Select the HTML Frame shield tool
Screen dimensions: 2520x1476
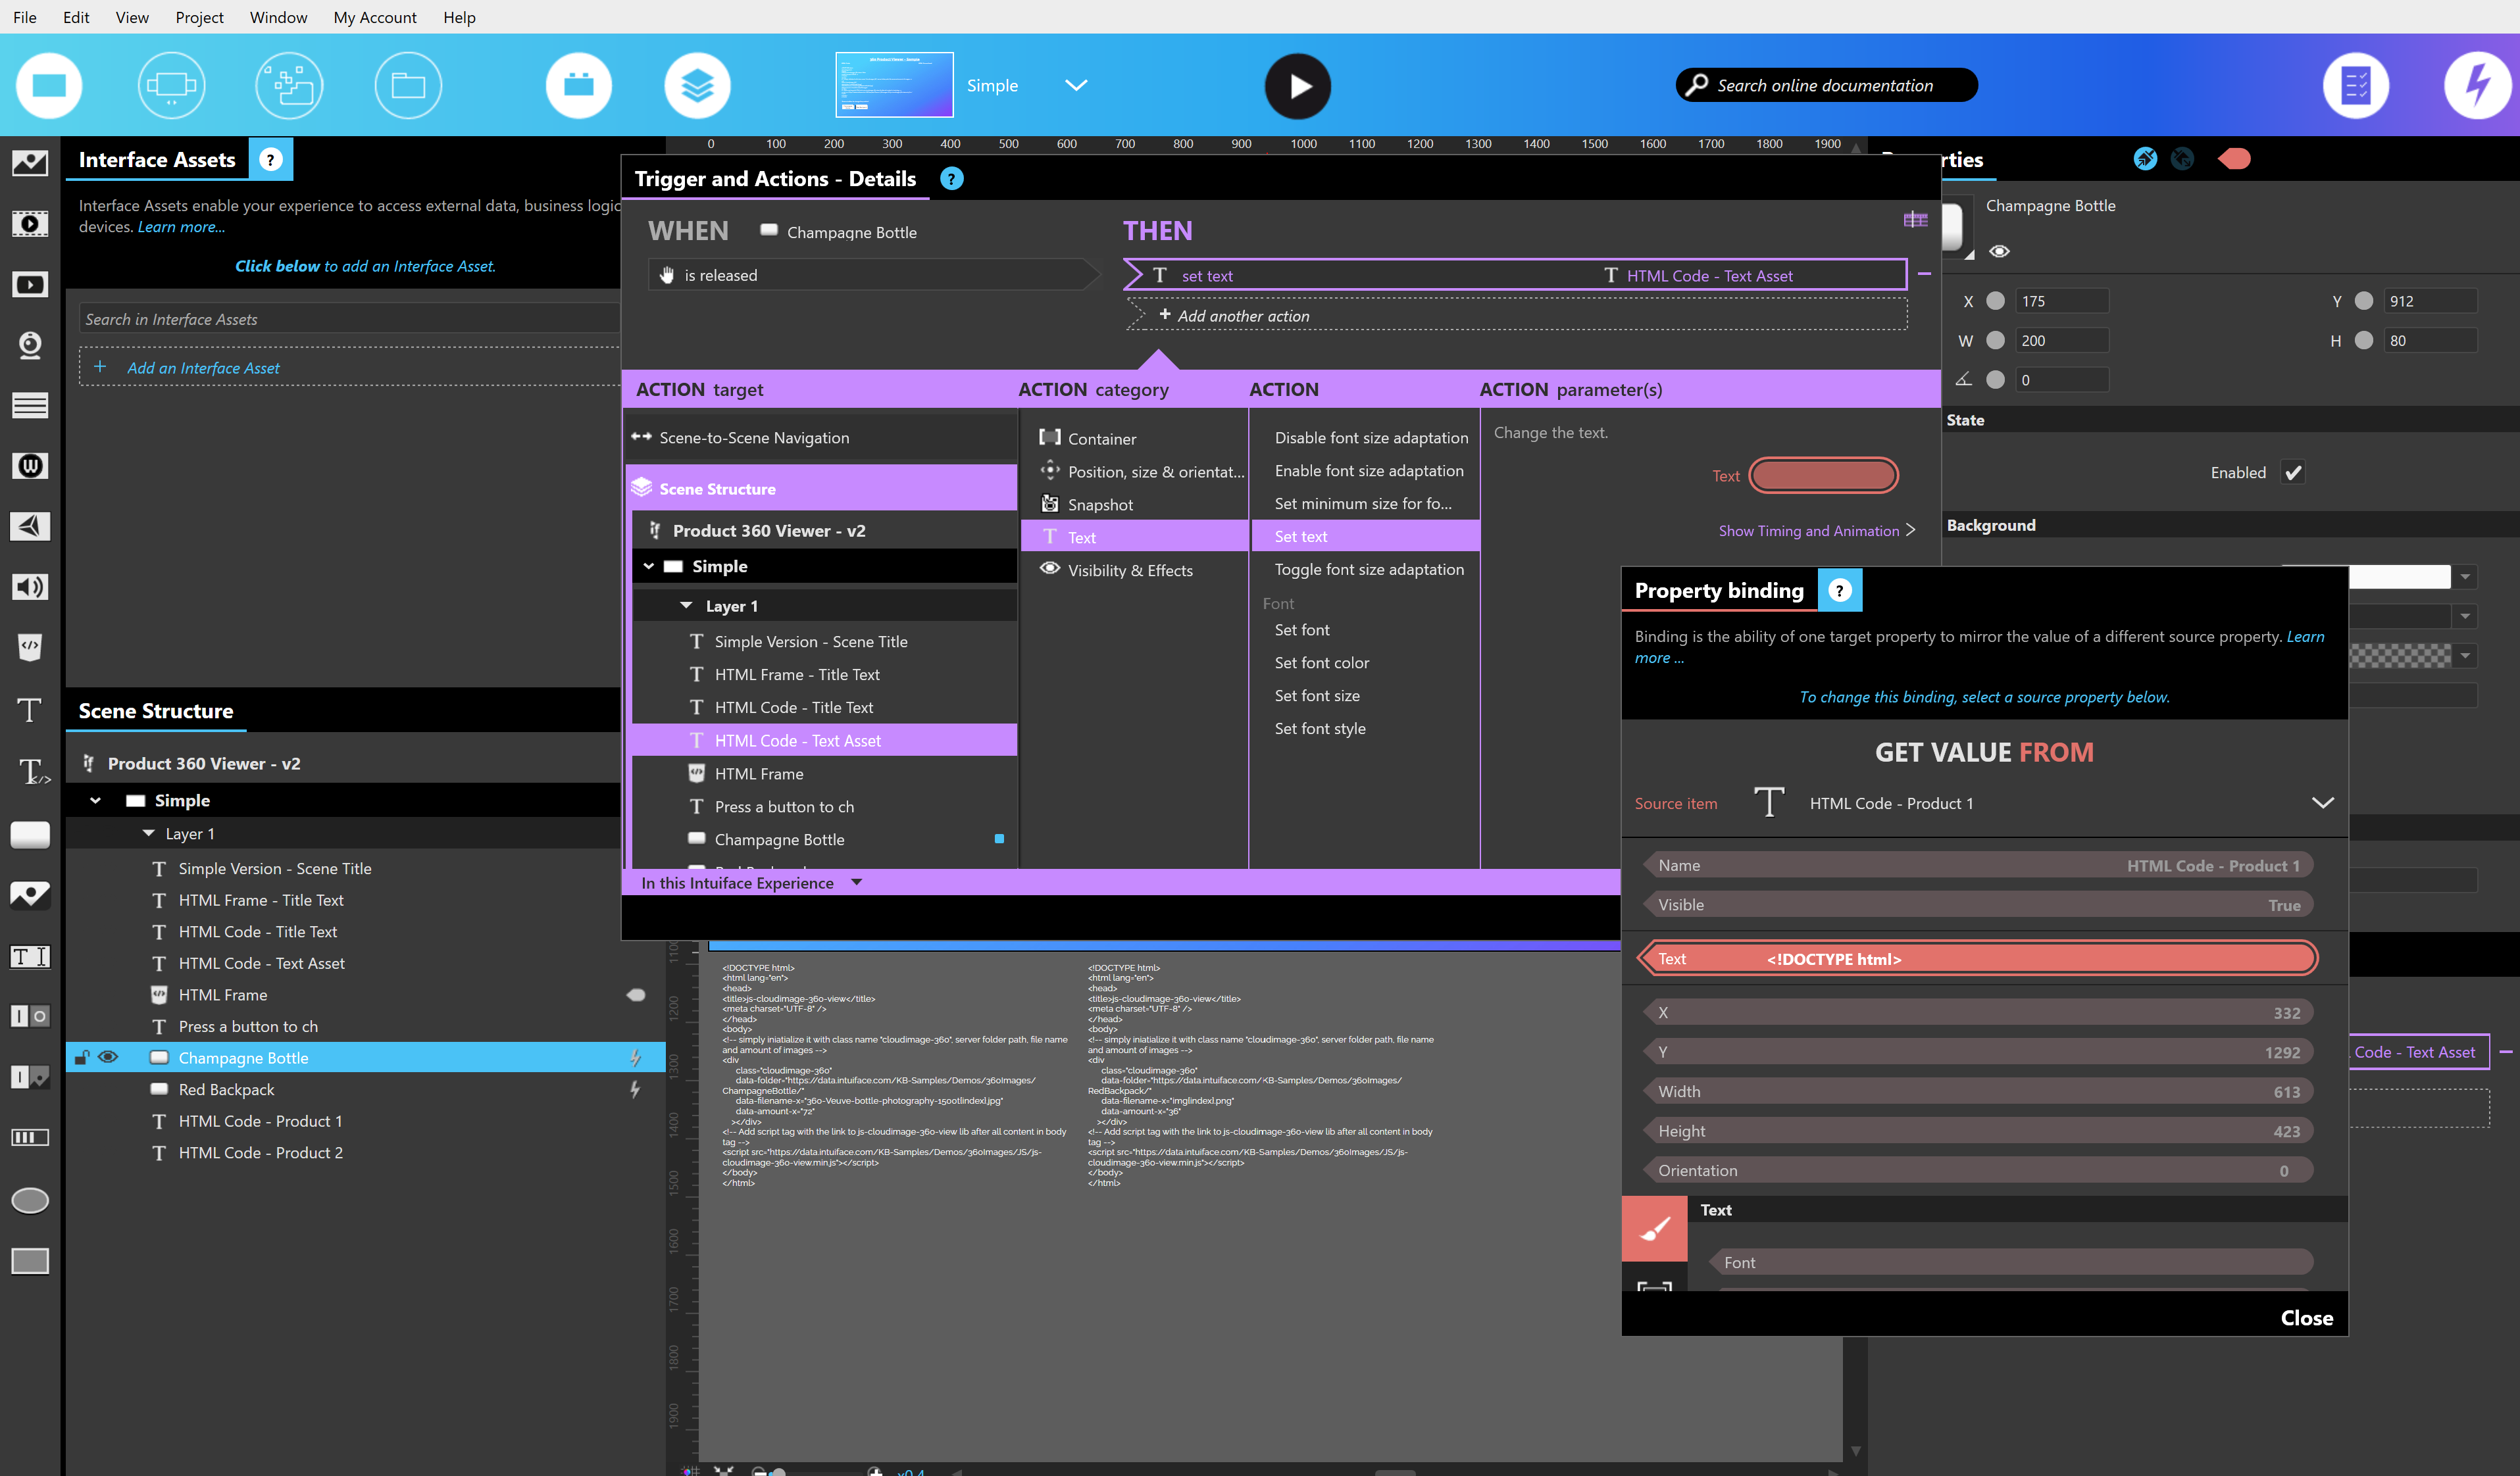(30, 647)
